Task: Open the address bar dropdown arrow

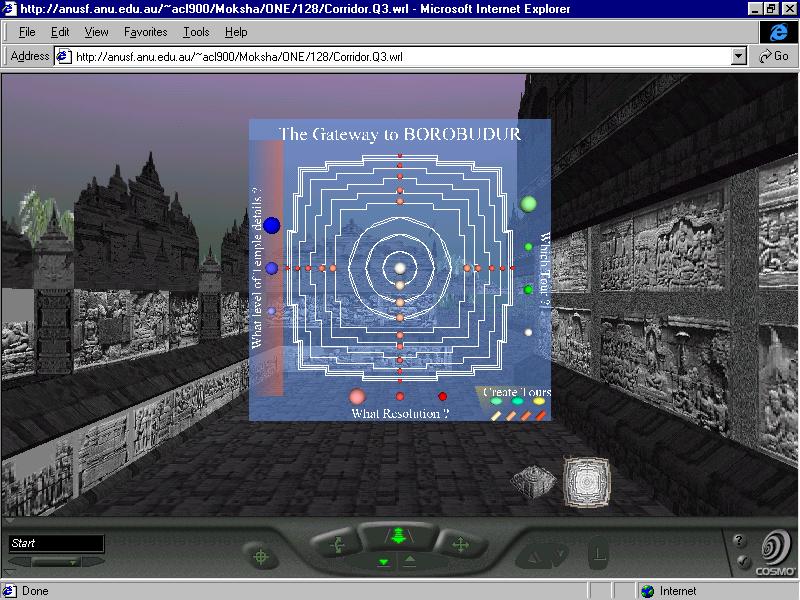Action: click(739, 57)
